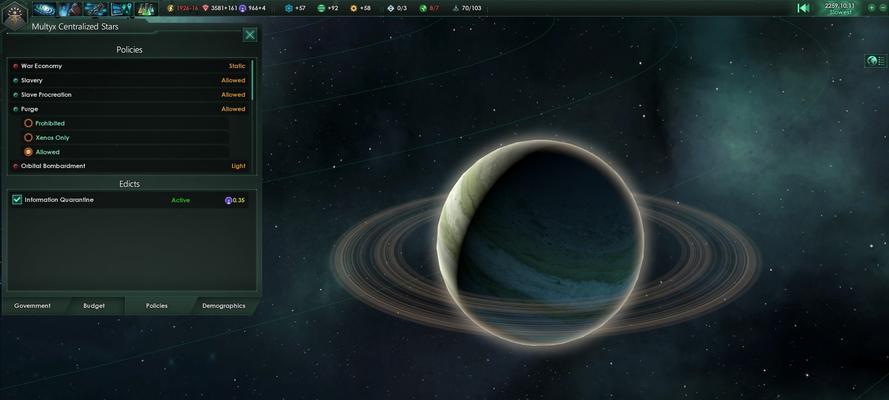889x400 pixels.
Task: Click the rewind pause arrows icon
Action: [803, 8]
